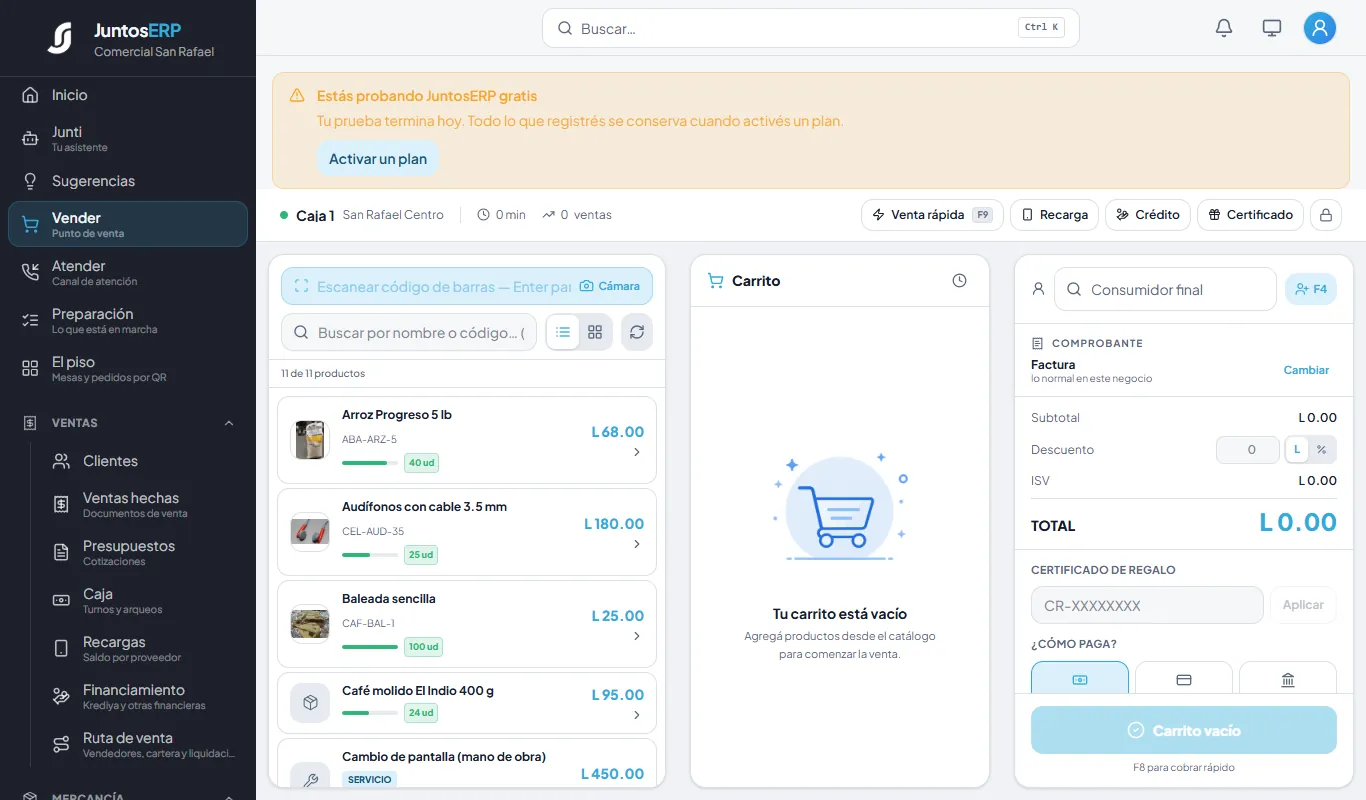Click the Activar un plan button
The height and width of the screenshot is (800, 1366).
[378, 159]
